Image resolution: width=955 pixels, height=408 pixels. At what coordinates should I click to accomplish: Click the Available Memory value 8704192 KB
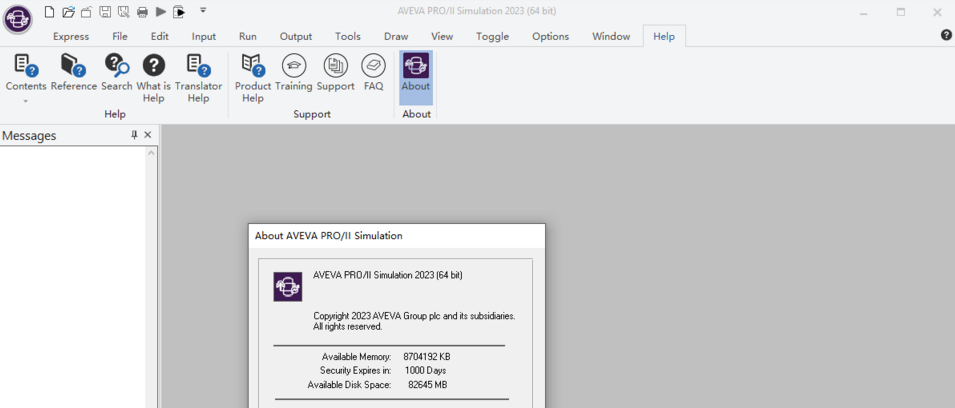(x=426, y=357)
